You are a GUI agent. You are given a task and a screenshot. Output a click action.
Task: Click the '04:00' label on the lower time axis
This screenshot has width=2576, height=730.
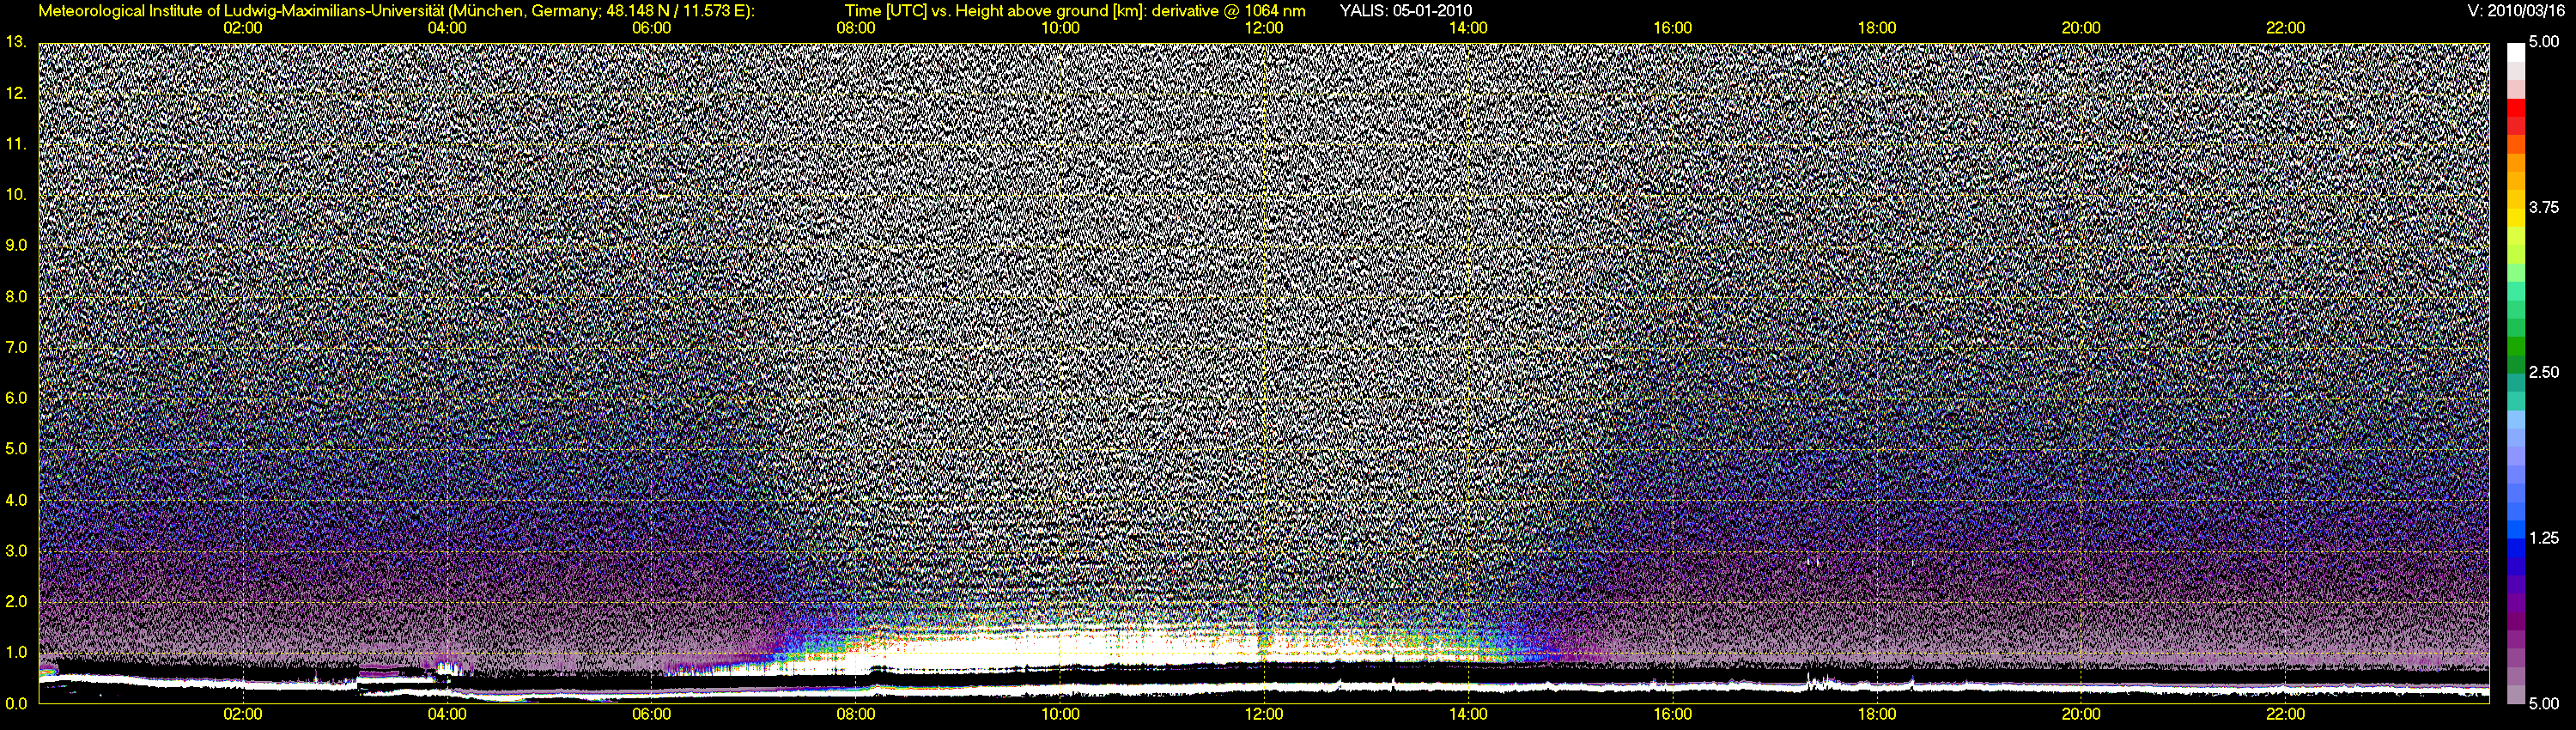point(447,714)
